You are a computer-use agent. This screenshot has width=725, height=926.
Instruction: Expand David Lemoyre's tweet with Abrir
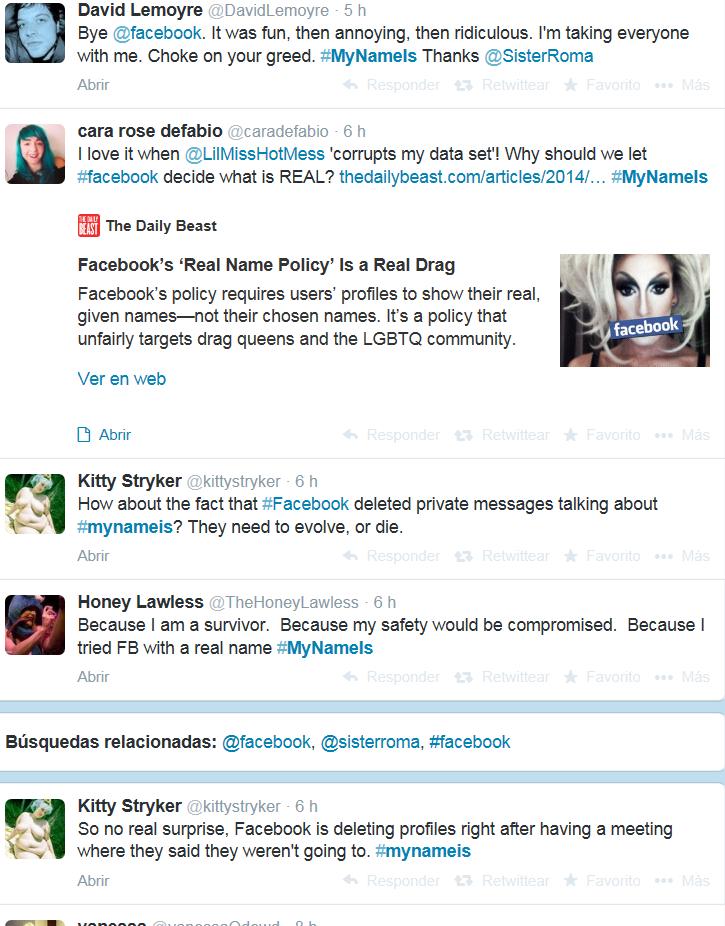click(x=93, y=85)
